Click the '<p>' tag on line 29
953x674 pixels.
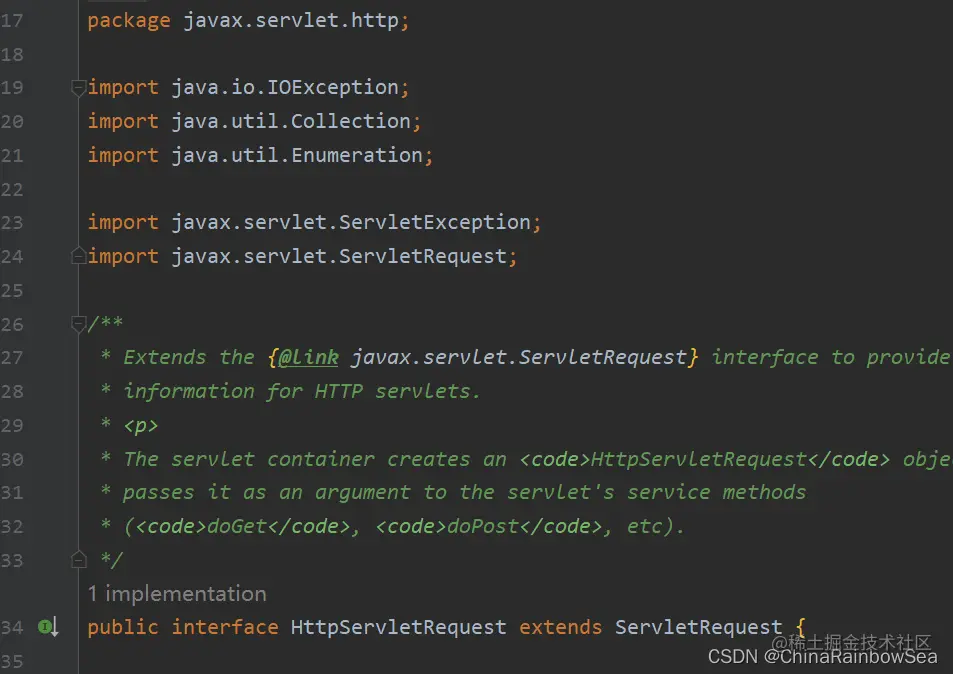tap(141, 425)
